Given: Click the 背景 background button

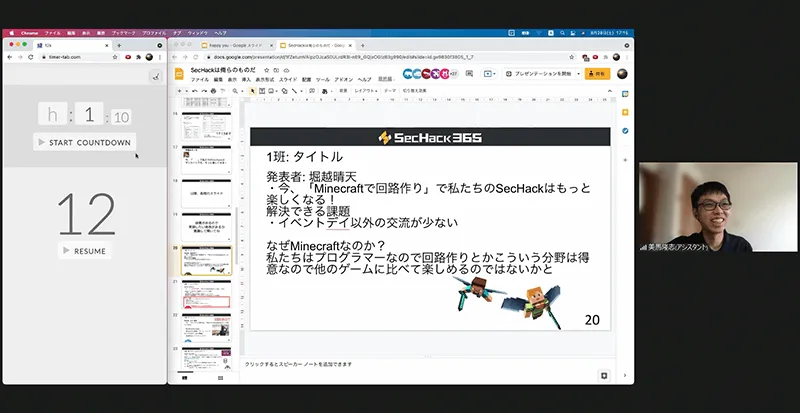Looking at the screenshot, I should coord(343,91).
